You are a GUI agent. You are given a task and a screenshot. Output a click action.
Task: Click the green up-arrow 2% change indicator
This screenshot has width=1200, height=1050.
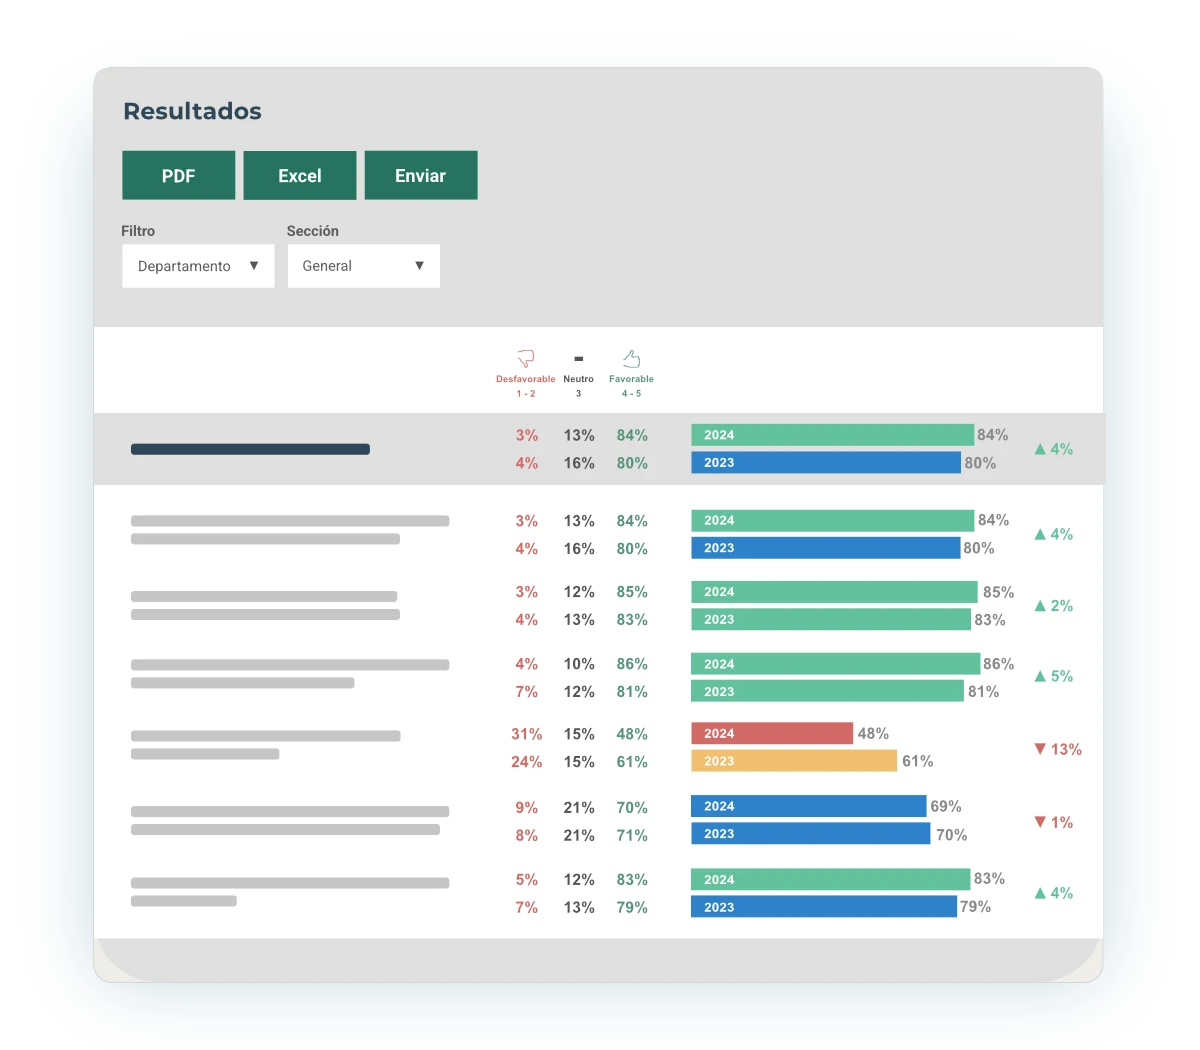tap(1053, 606)
